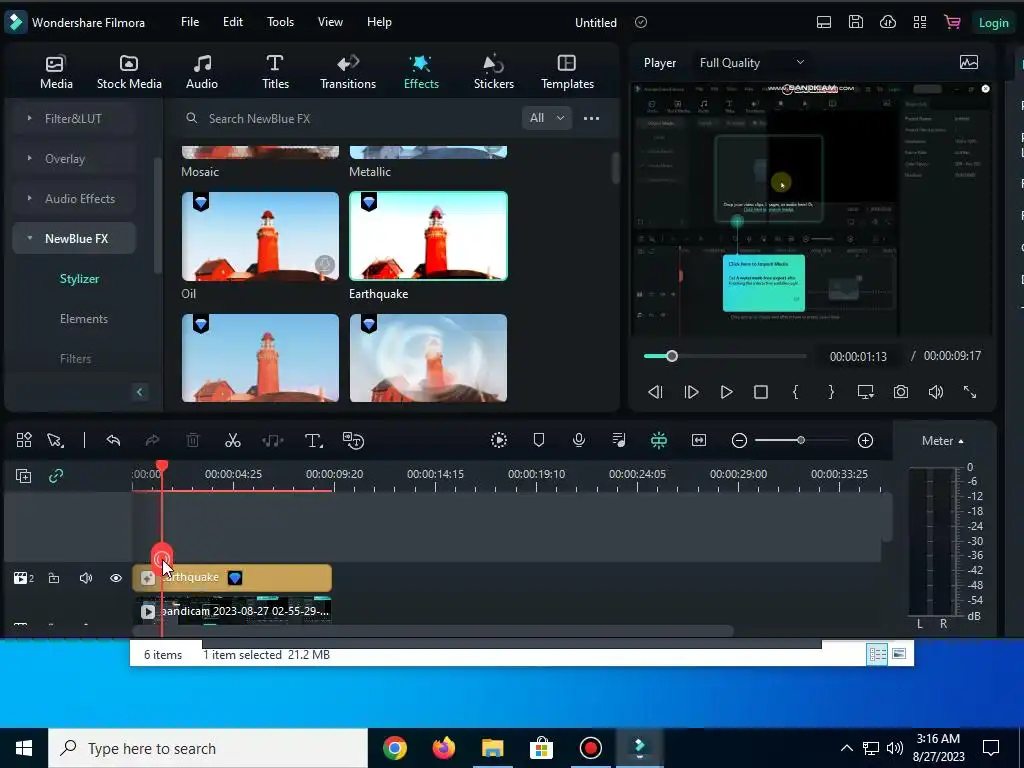Click the cloud upload icon
Viewport: 1024px width, 768px height.
pos(888,22)
